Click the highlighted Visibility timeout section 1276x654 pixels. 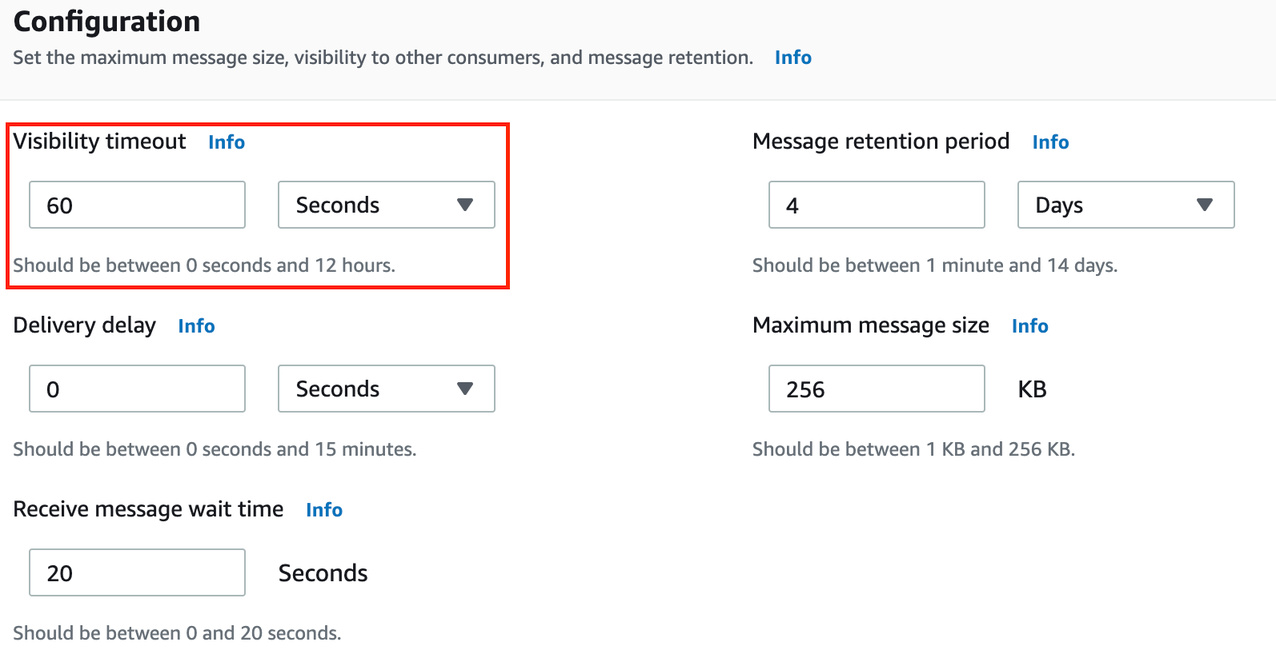(257, 205)
